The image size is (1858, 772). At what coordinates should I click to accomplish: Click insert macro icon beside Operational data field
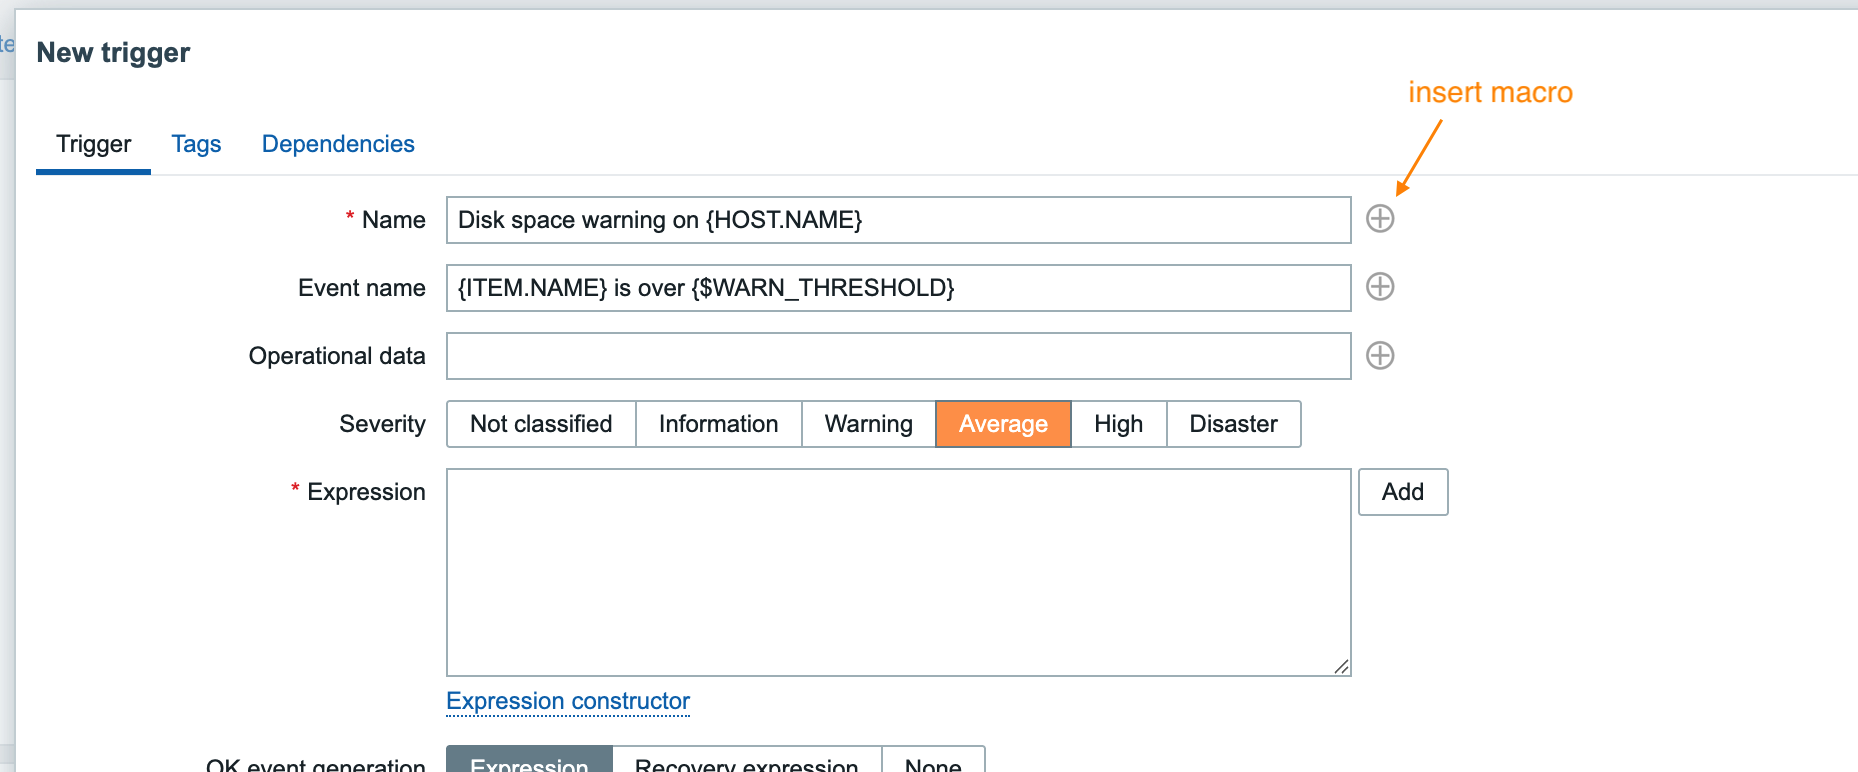(x=1380, y=355)
